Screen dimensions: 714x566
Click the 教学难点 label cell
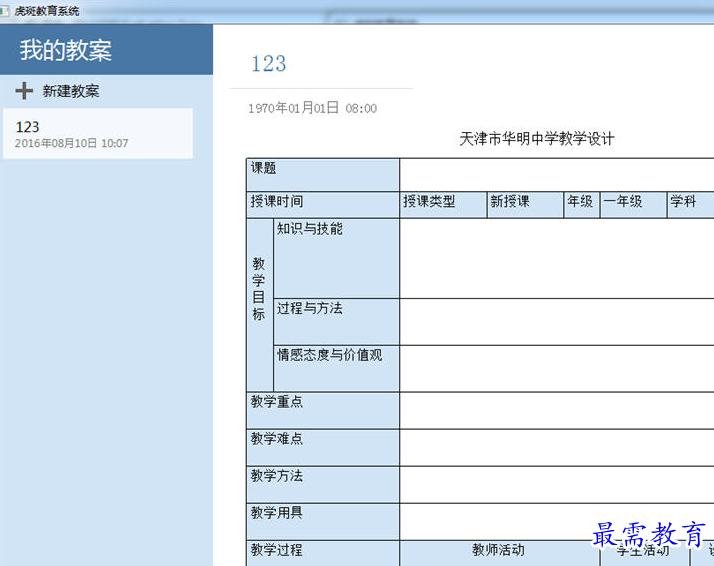[x=323, y=448]
